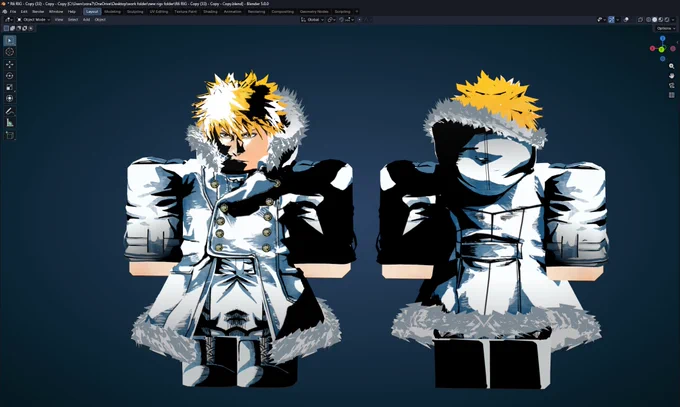Toggle the camera view icon
680x407 pixels.
[x=671, y=85]
